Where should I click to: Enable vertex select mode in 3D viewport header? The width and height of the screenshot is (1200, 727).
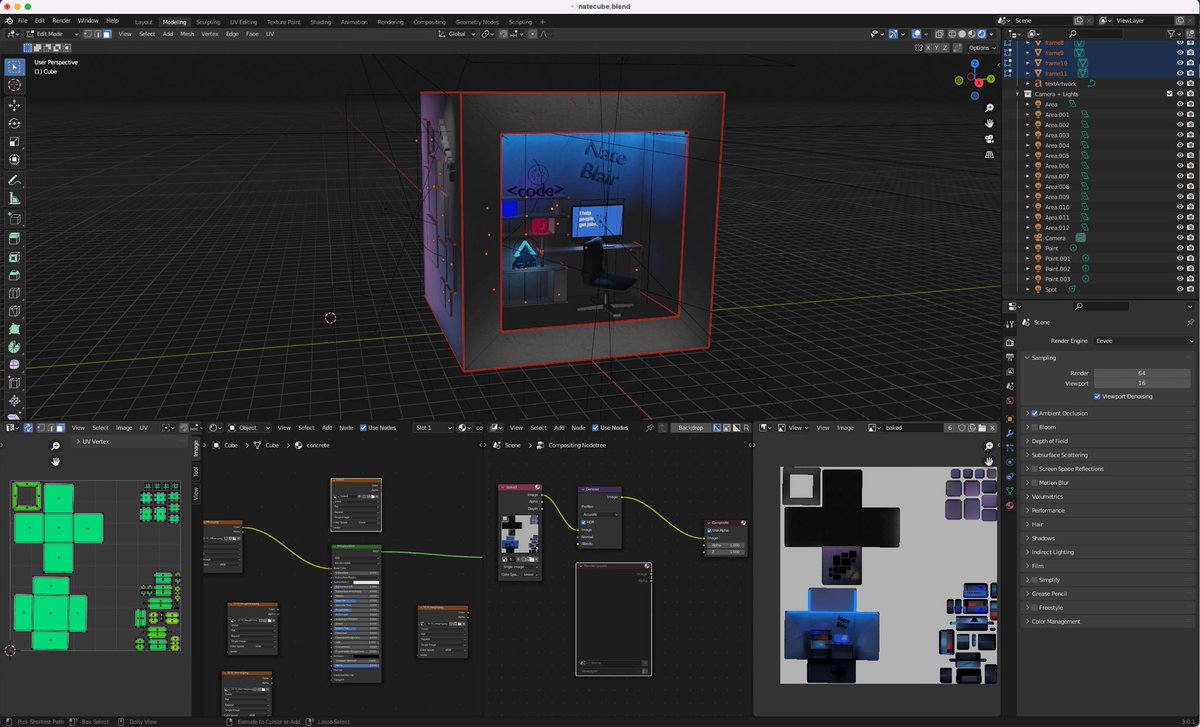86,34
